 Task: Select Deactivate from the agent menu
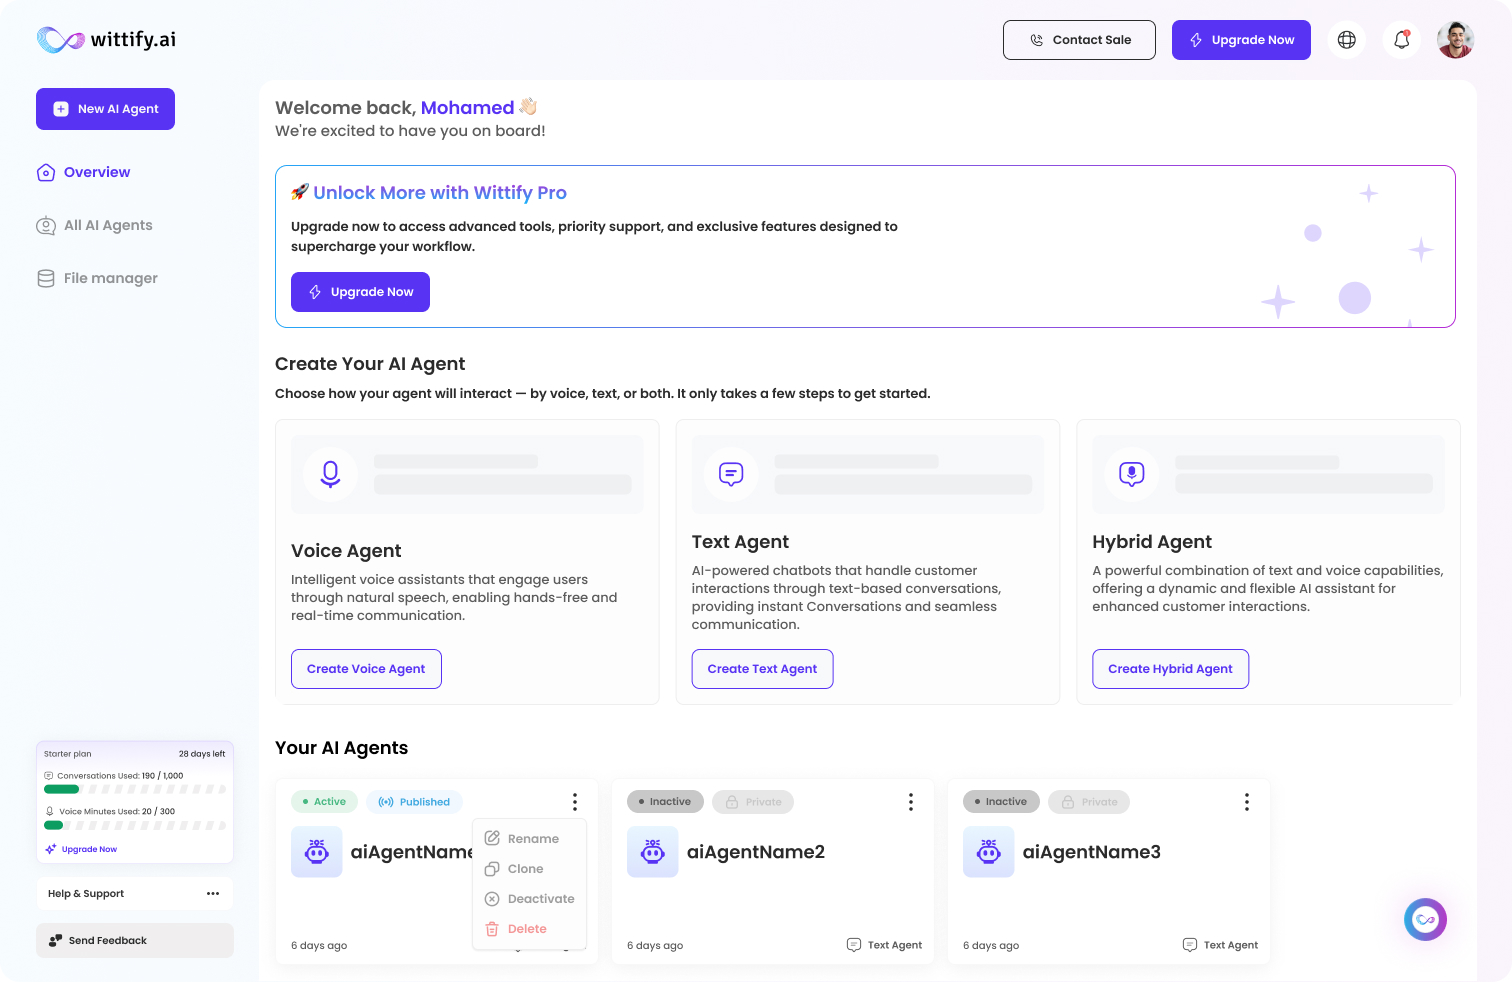click(529, 899)
